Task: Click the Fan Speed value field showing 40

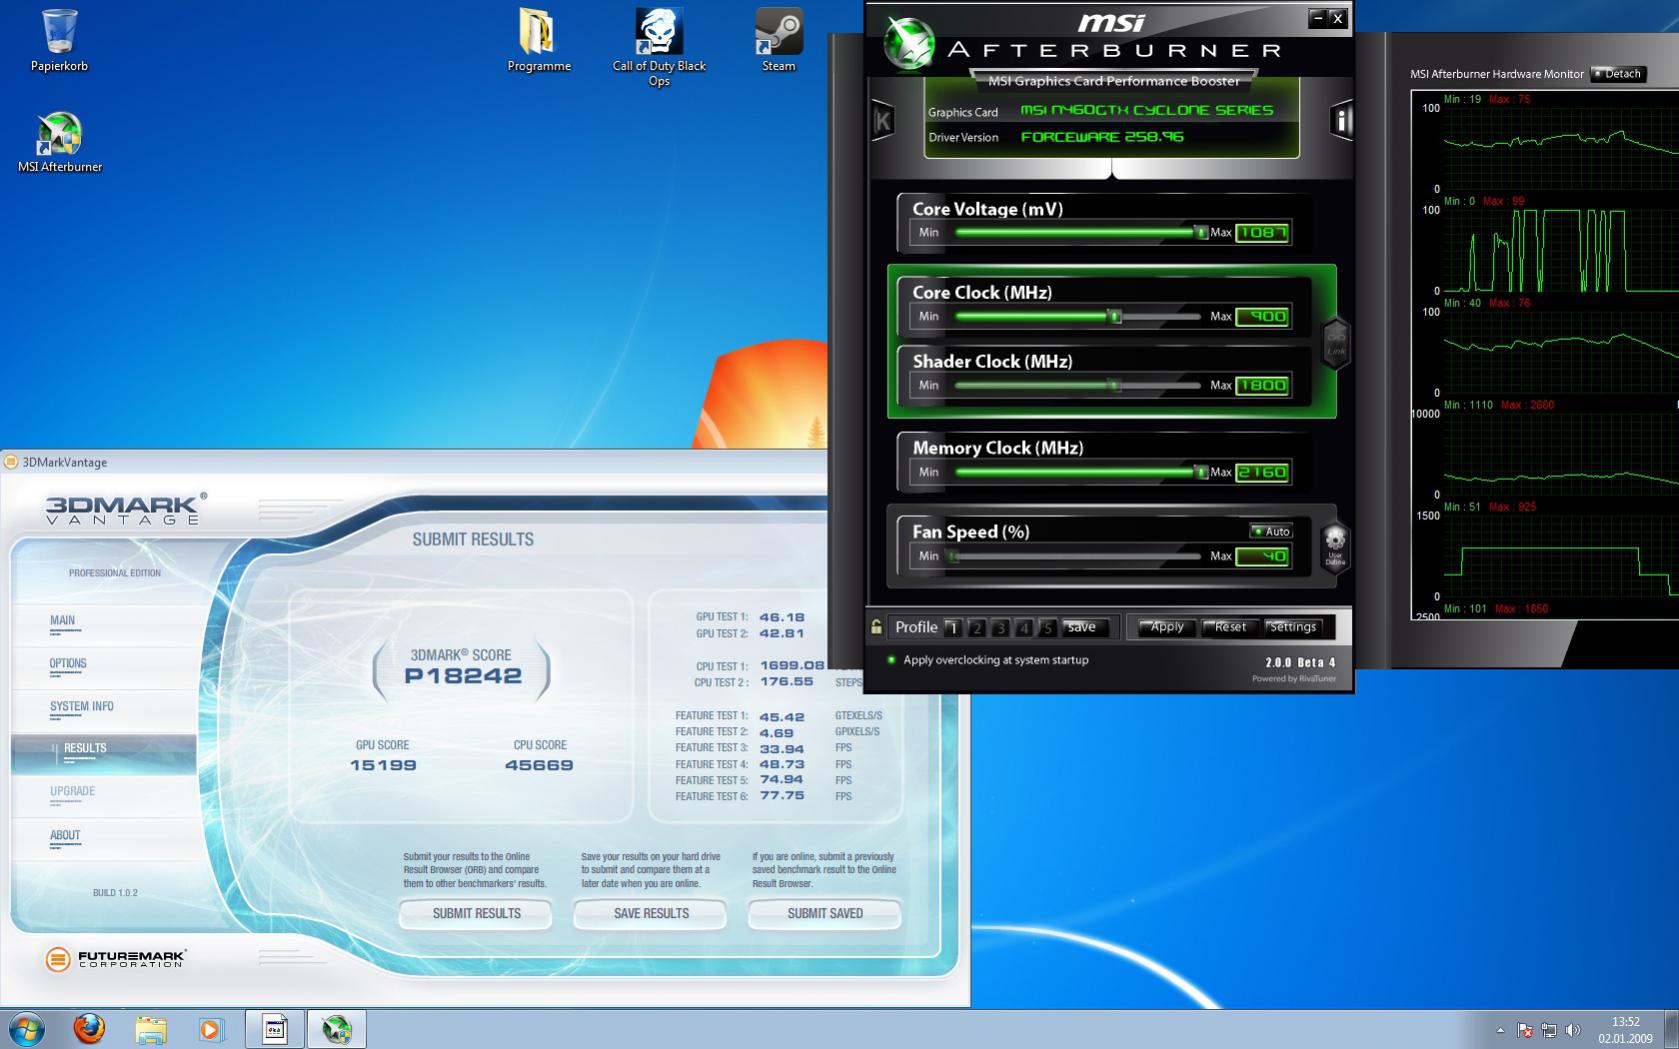Action: click(1263, 556)
